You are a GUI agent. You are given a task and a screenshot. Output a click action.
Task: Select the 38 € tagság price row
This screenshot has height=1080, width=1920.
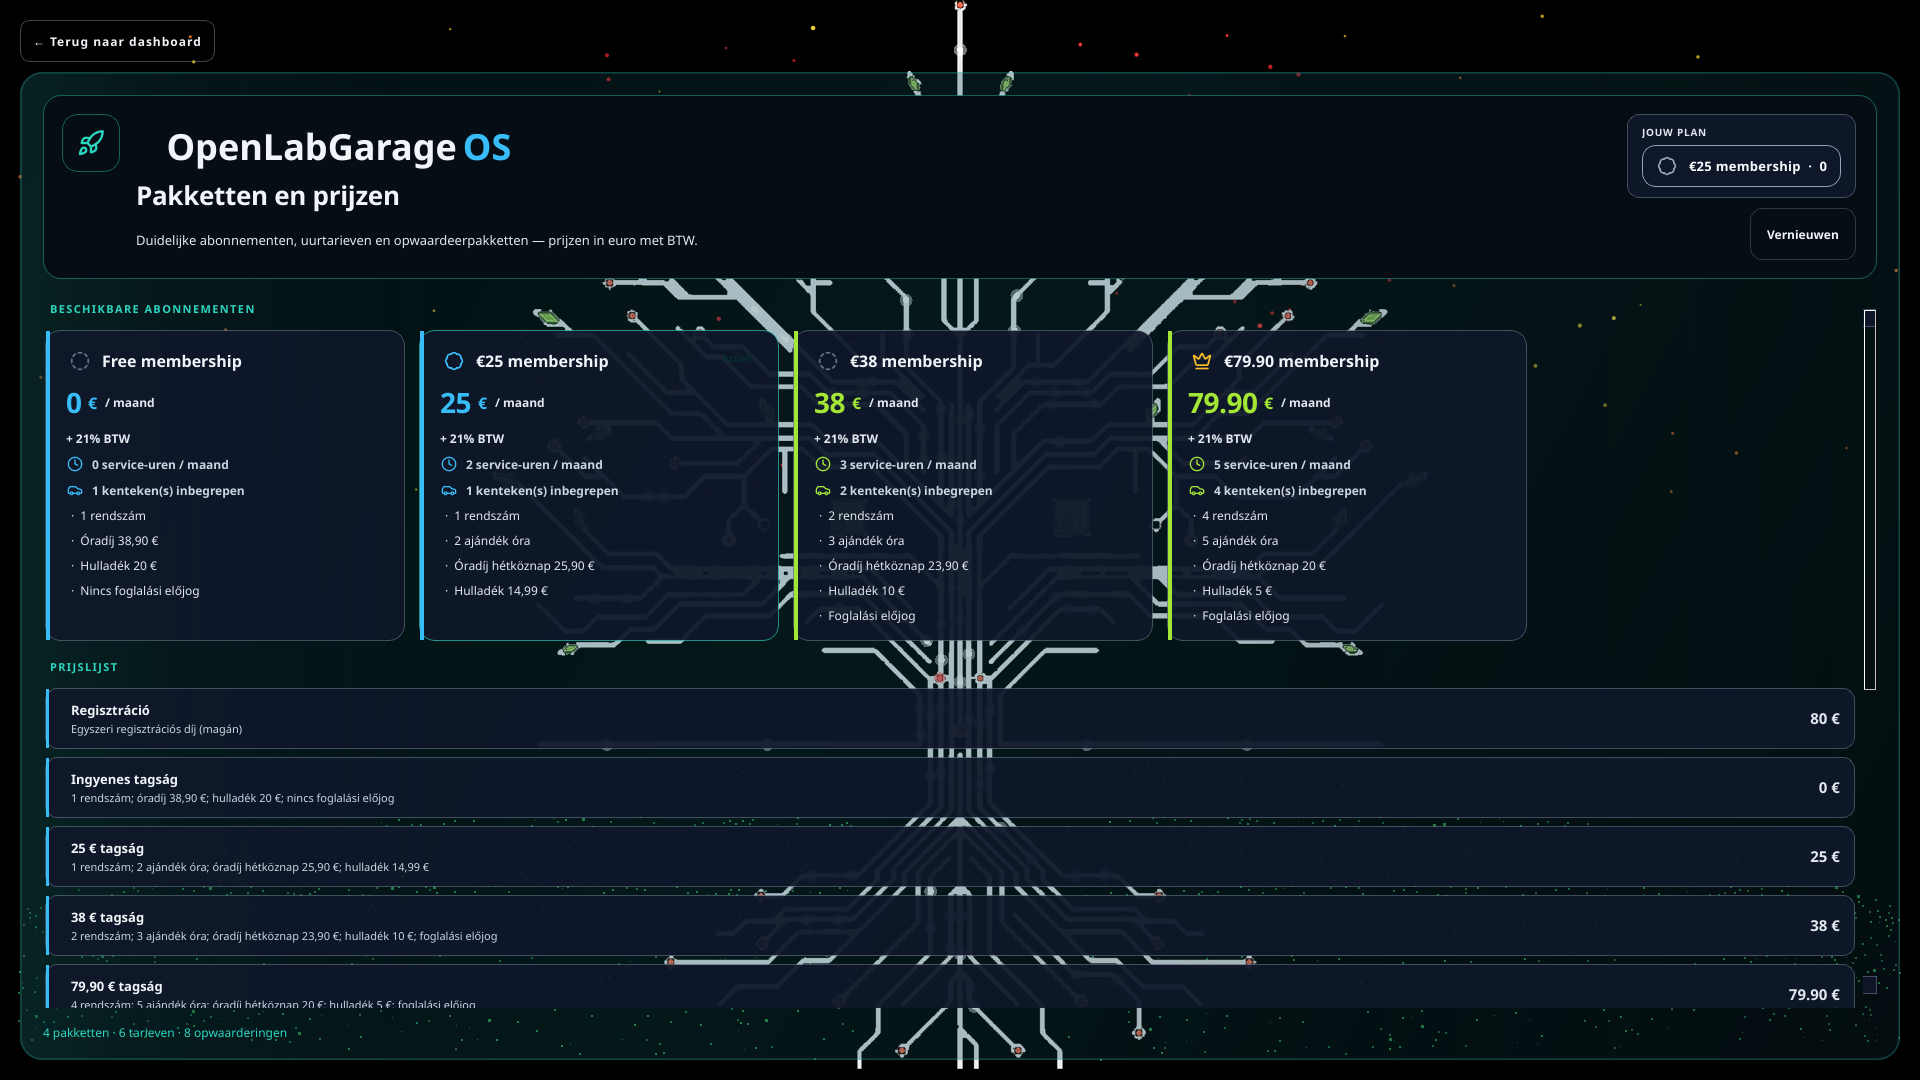pos(950,926)
